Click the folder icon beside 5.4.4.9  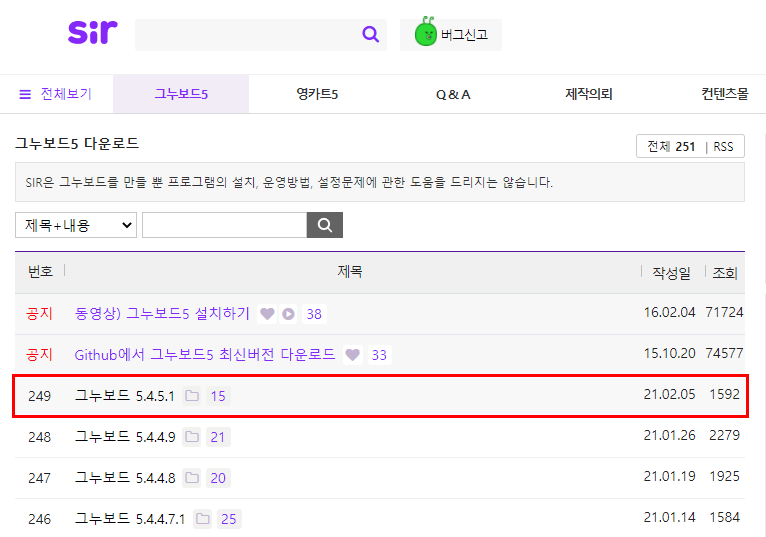tap(192, 437)
